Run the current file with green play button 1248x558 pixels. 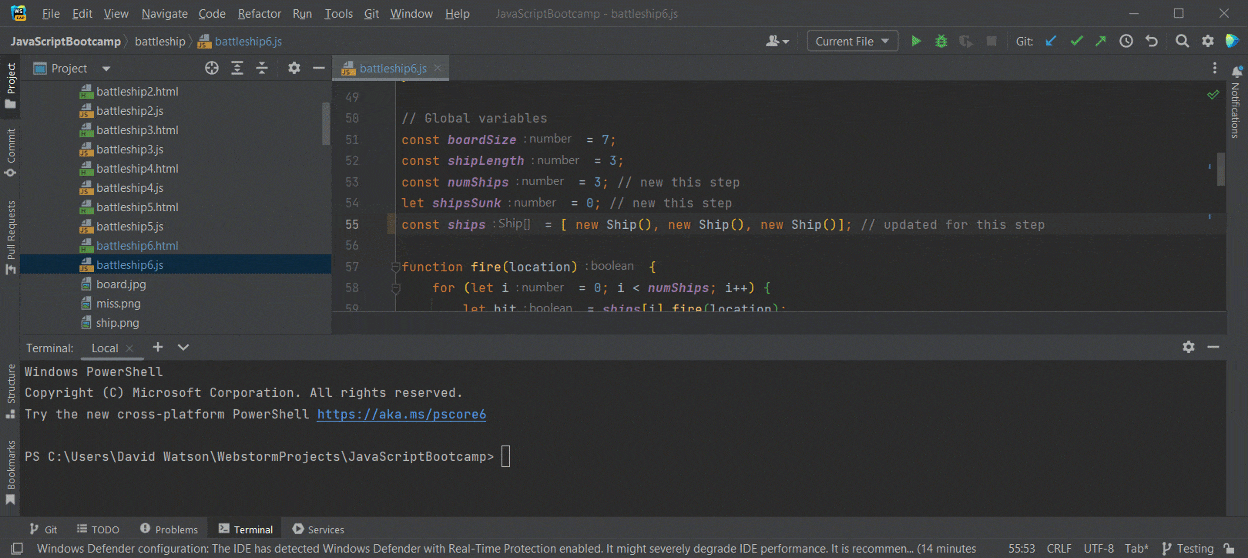[915, 41]
